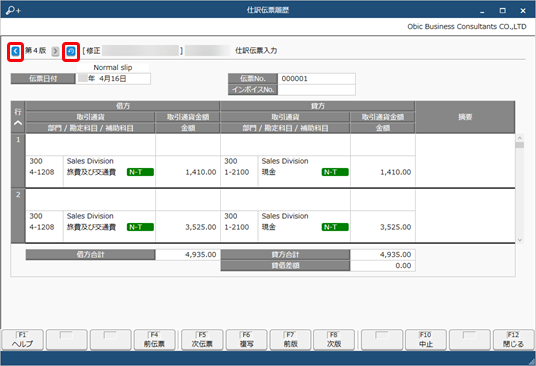This screenshot has height=366, width=536.
Task: Select row 1 number header
Action: pyautogui.click(x=18, y=161)
